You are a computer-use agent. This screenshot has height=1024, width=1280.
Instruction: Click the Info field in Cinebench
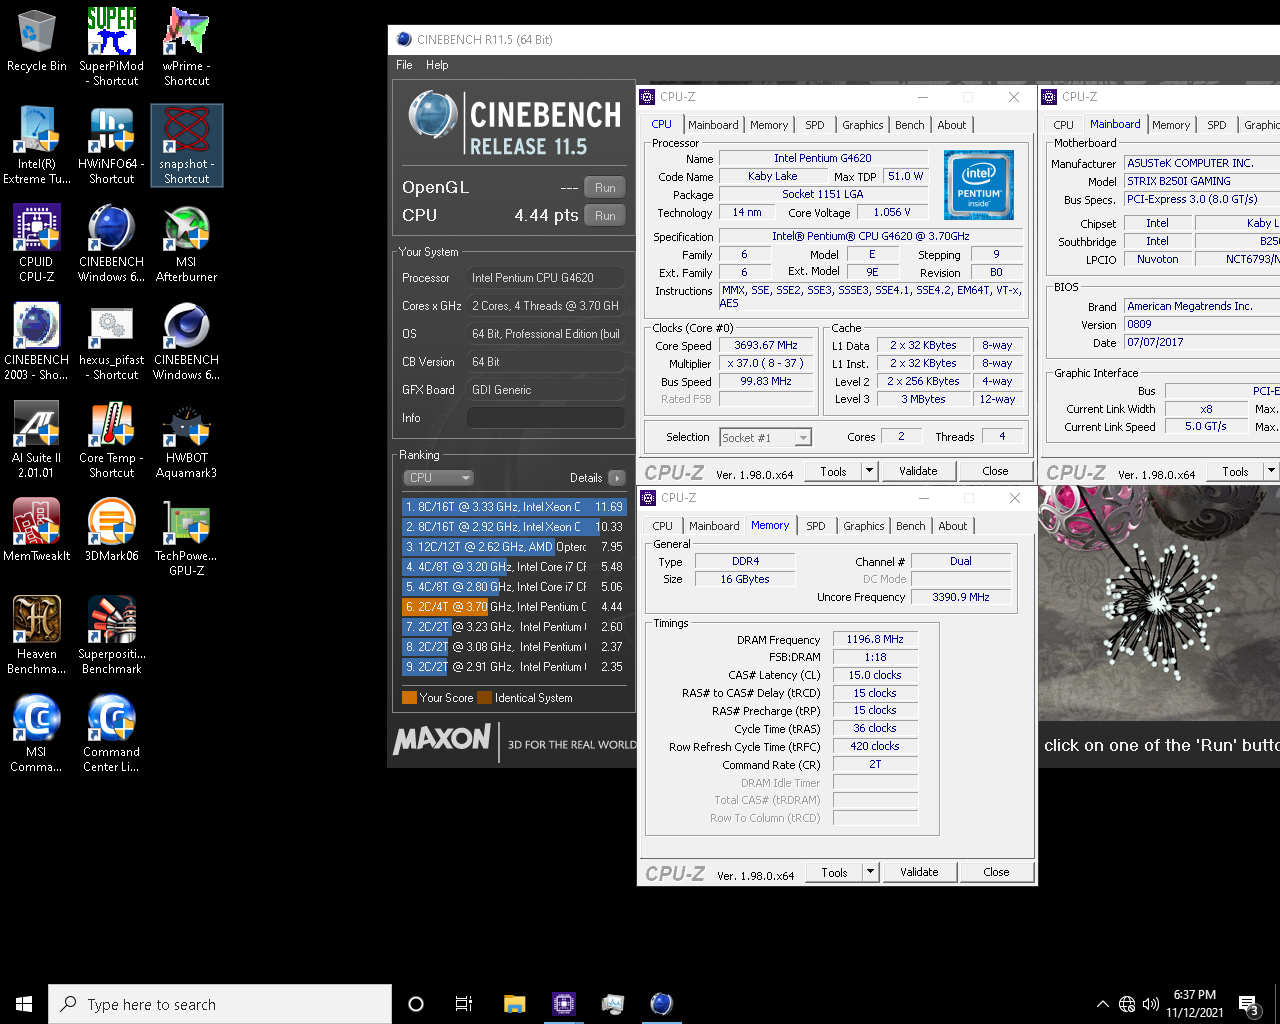546,418
